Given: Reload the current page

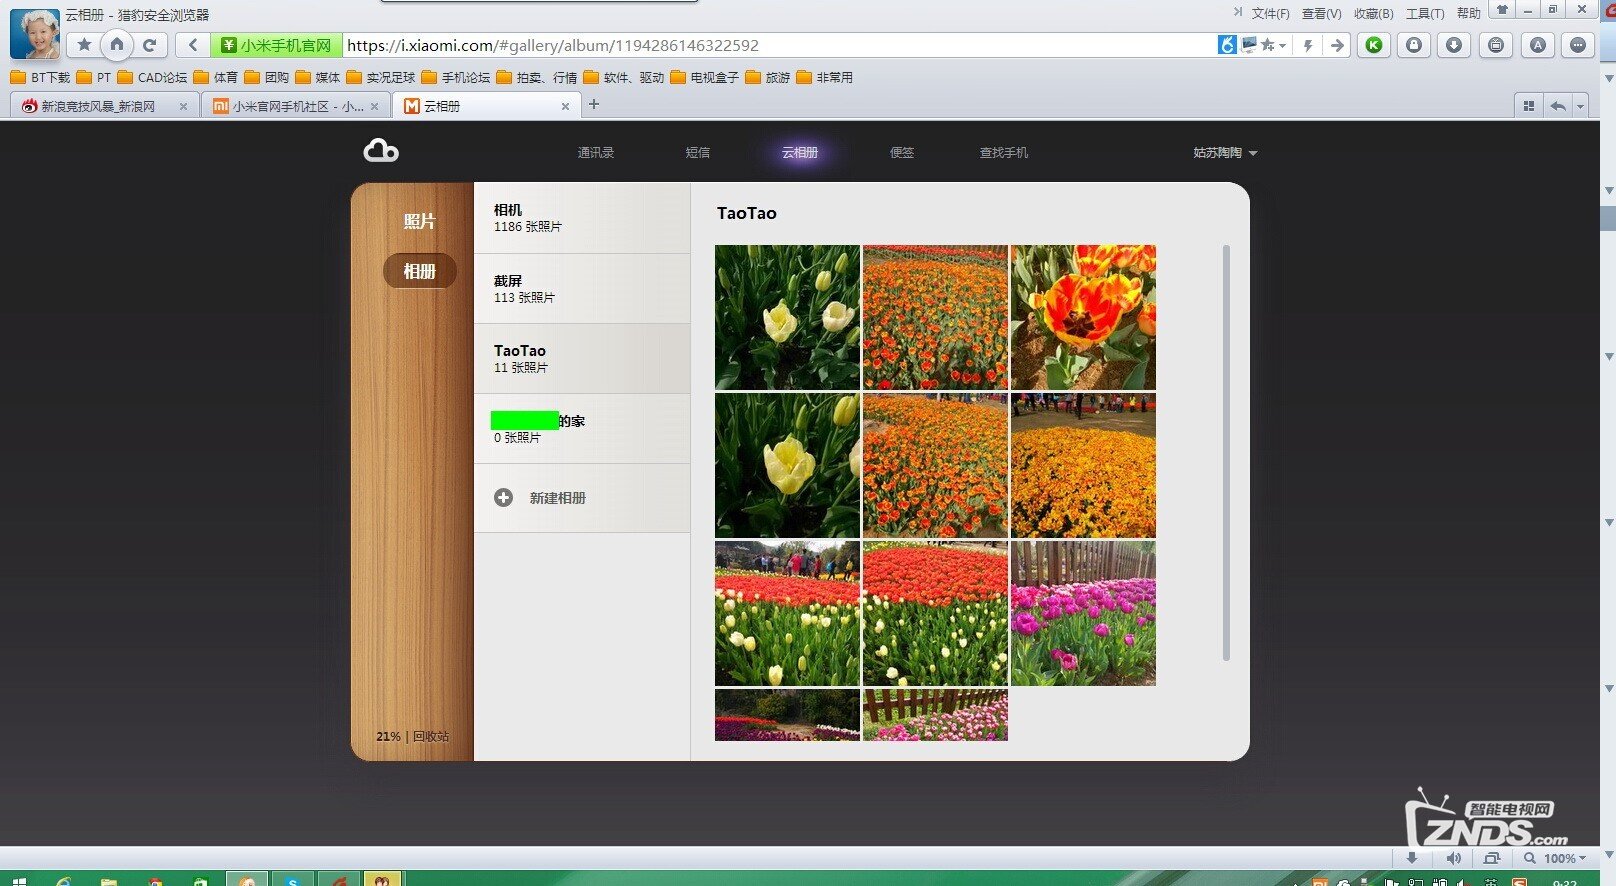Looking at the screenshot, I should coord(149,45).
